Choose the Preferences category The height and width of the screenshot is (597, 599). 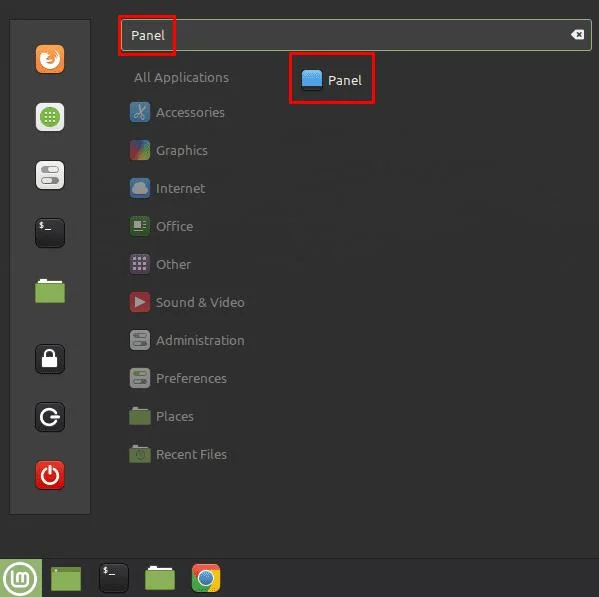coord(178,379)
